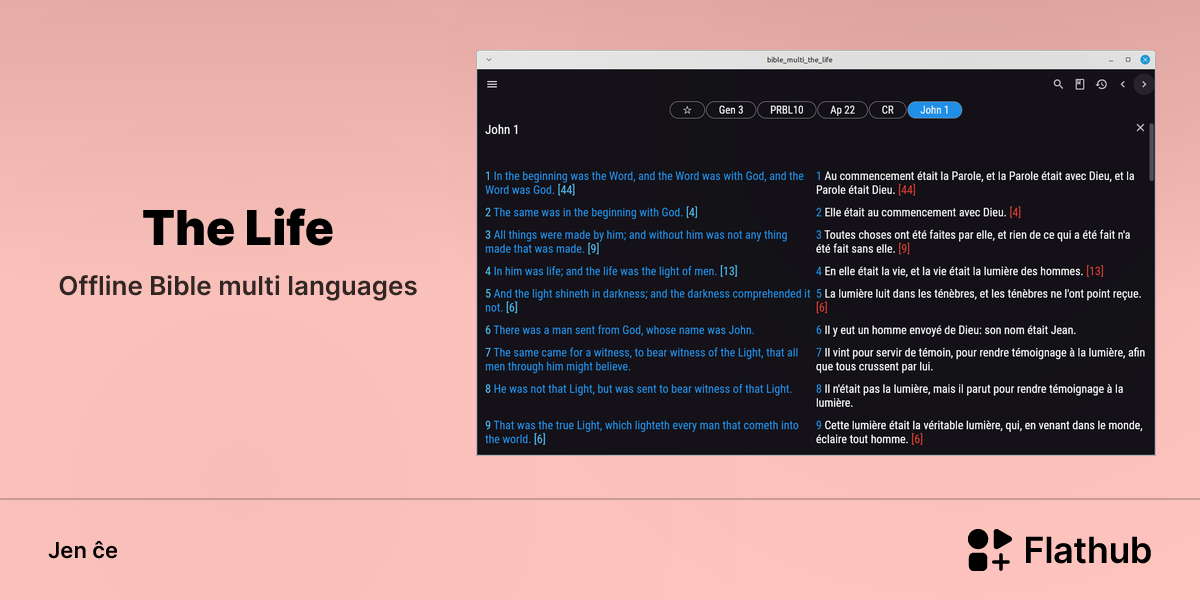Open red [9] references after French verse 3

904,249
